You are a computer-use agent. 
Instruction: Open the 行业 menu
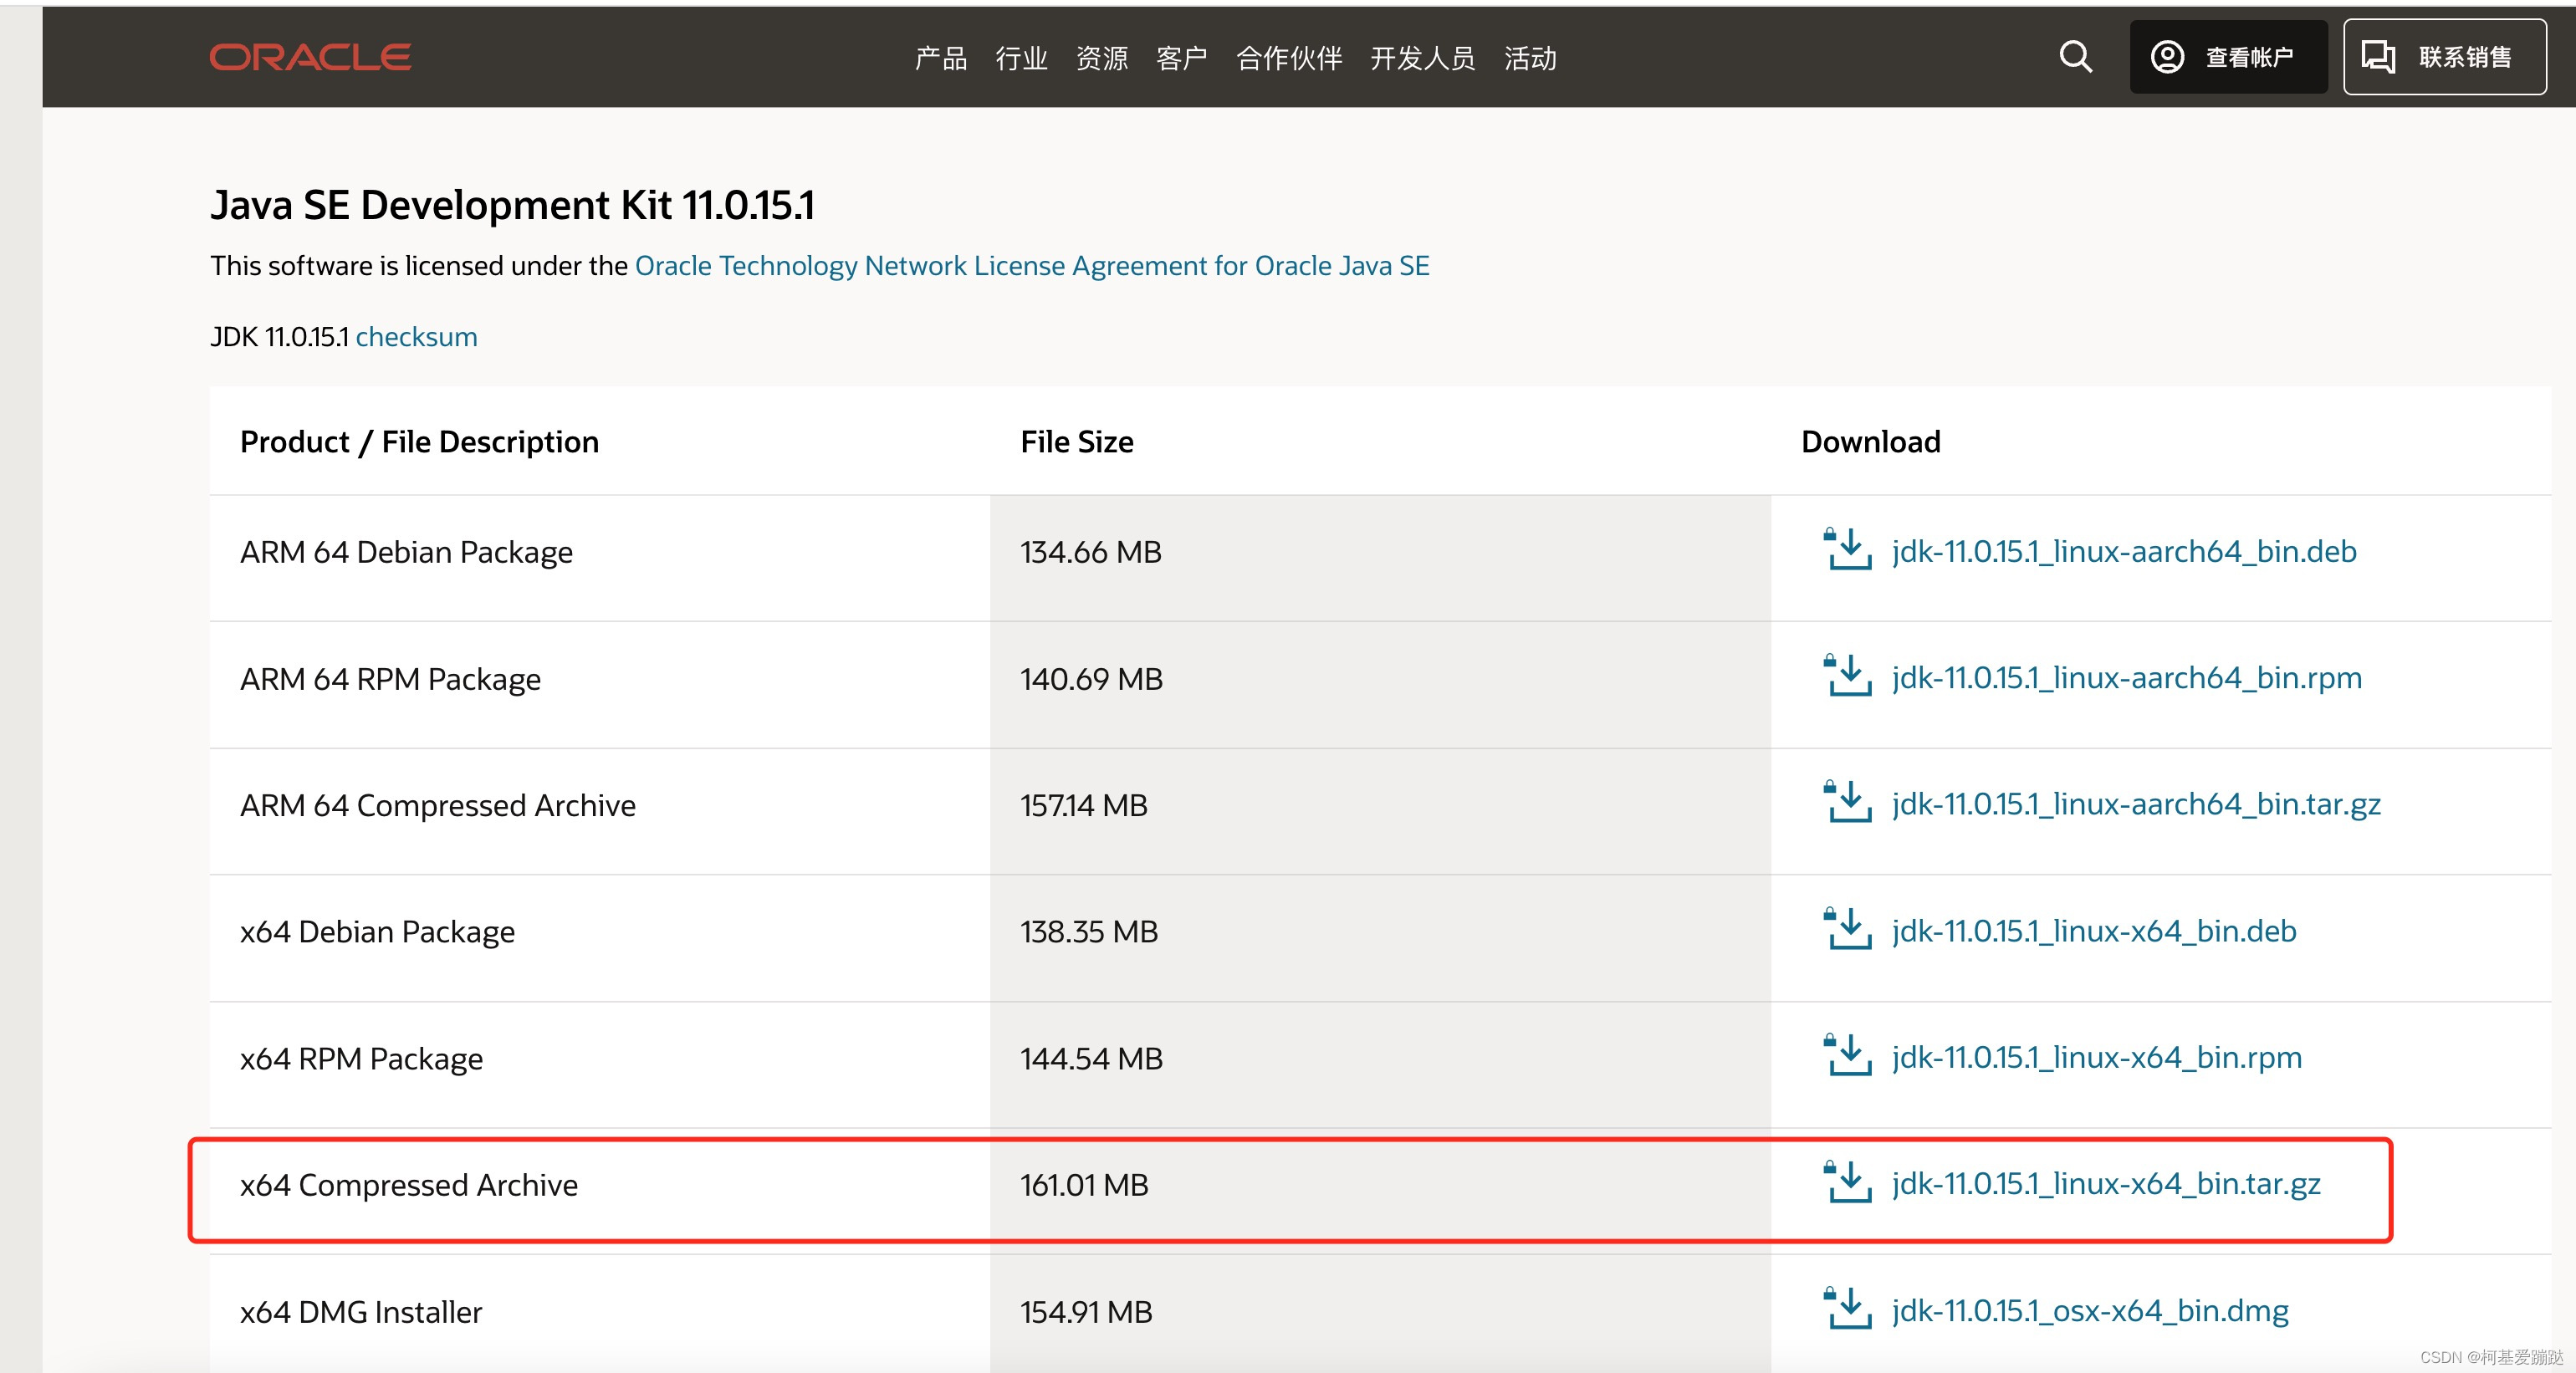coord(1021,58)
